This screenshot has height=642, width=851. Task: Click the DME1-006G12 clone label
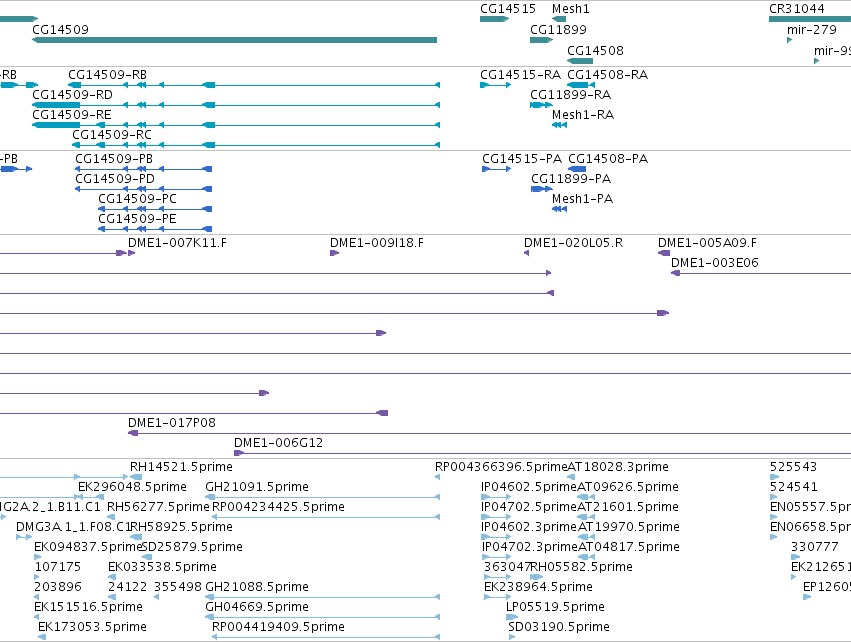click(x=278, y=442)
